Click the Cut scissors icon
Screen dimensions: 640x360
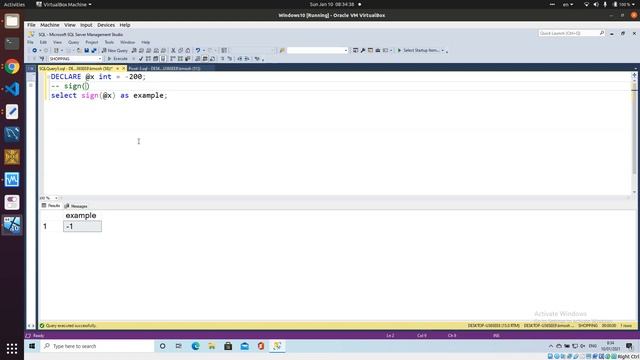pyautogui.click(x=173, y=50)
